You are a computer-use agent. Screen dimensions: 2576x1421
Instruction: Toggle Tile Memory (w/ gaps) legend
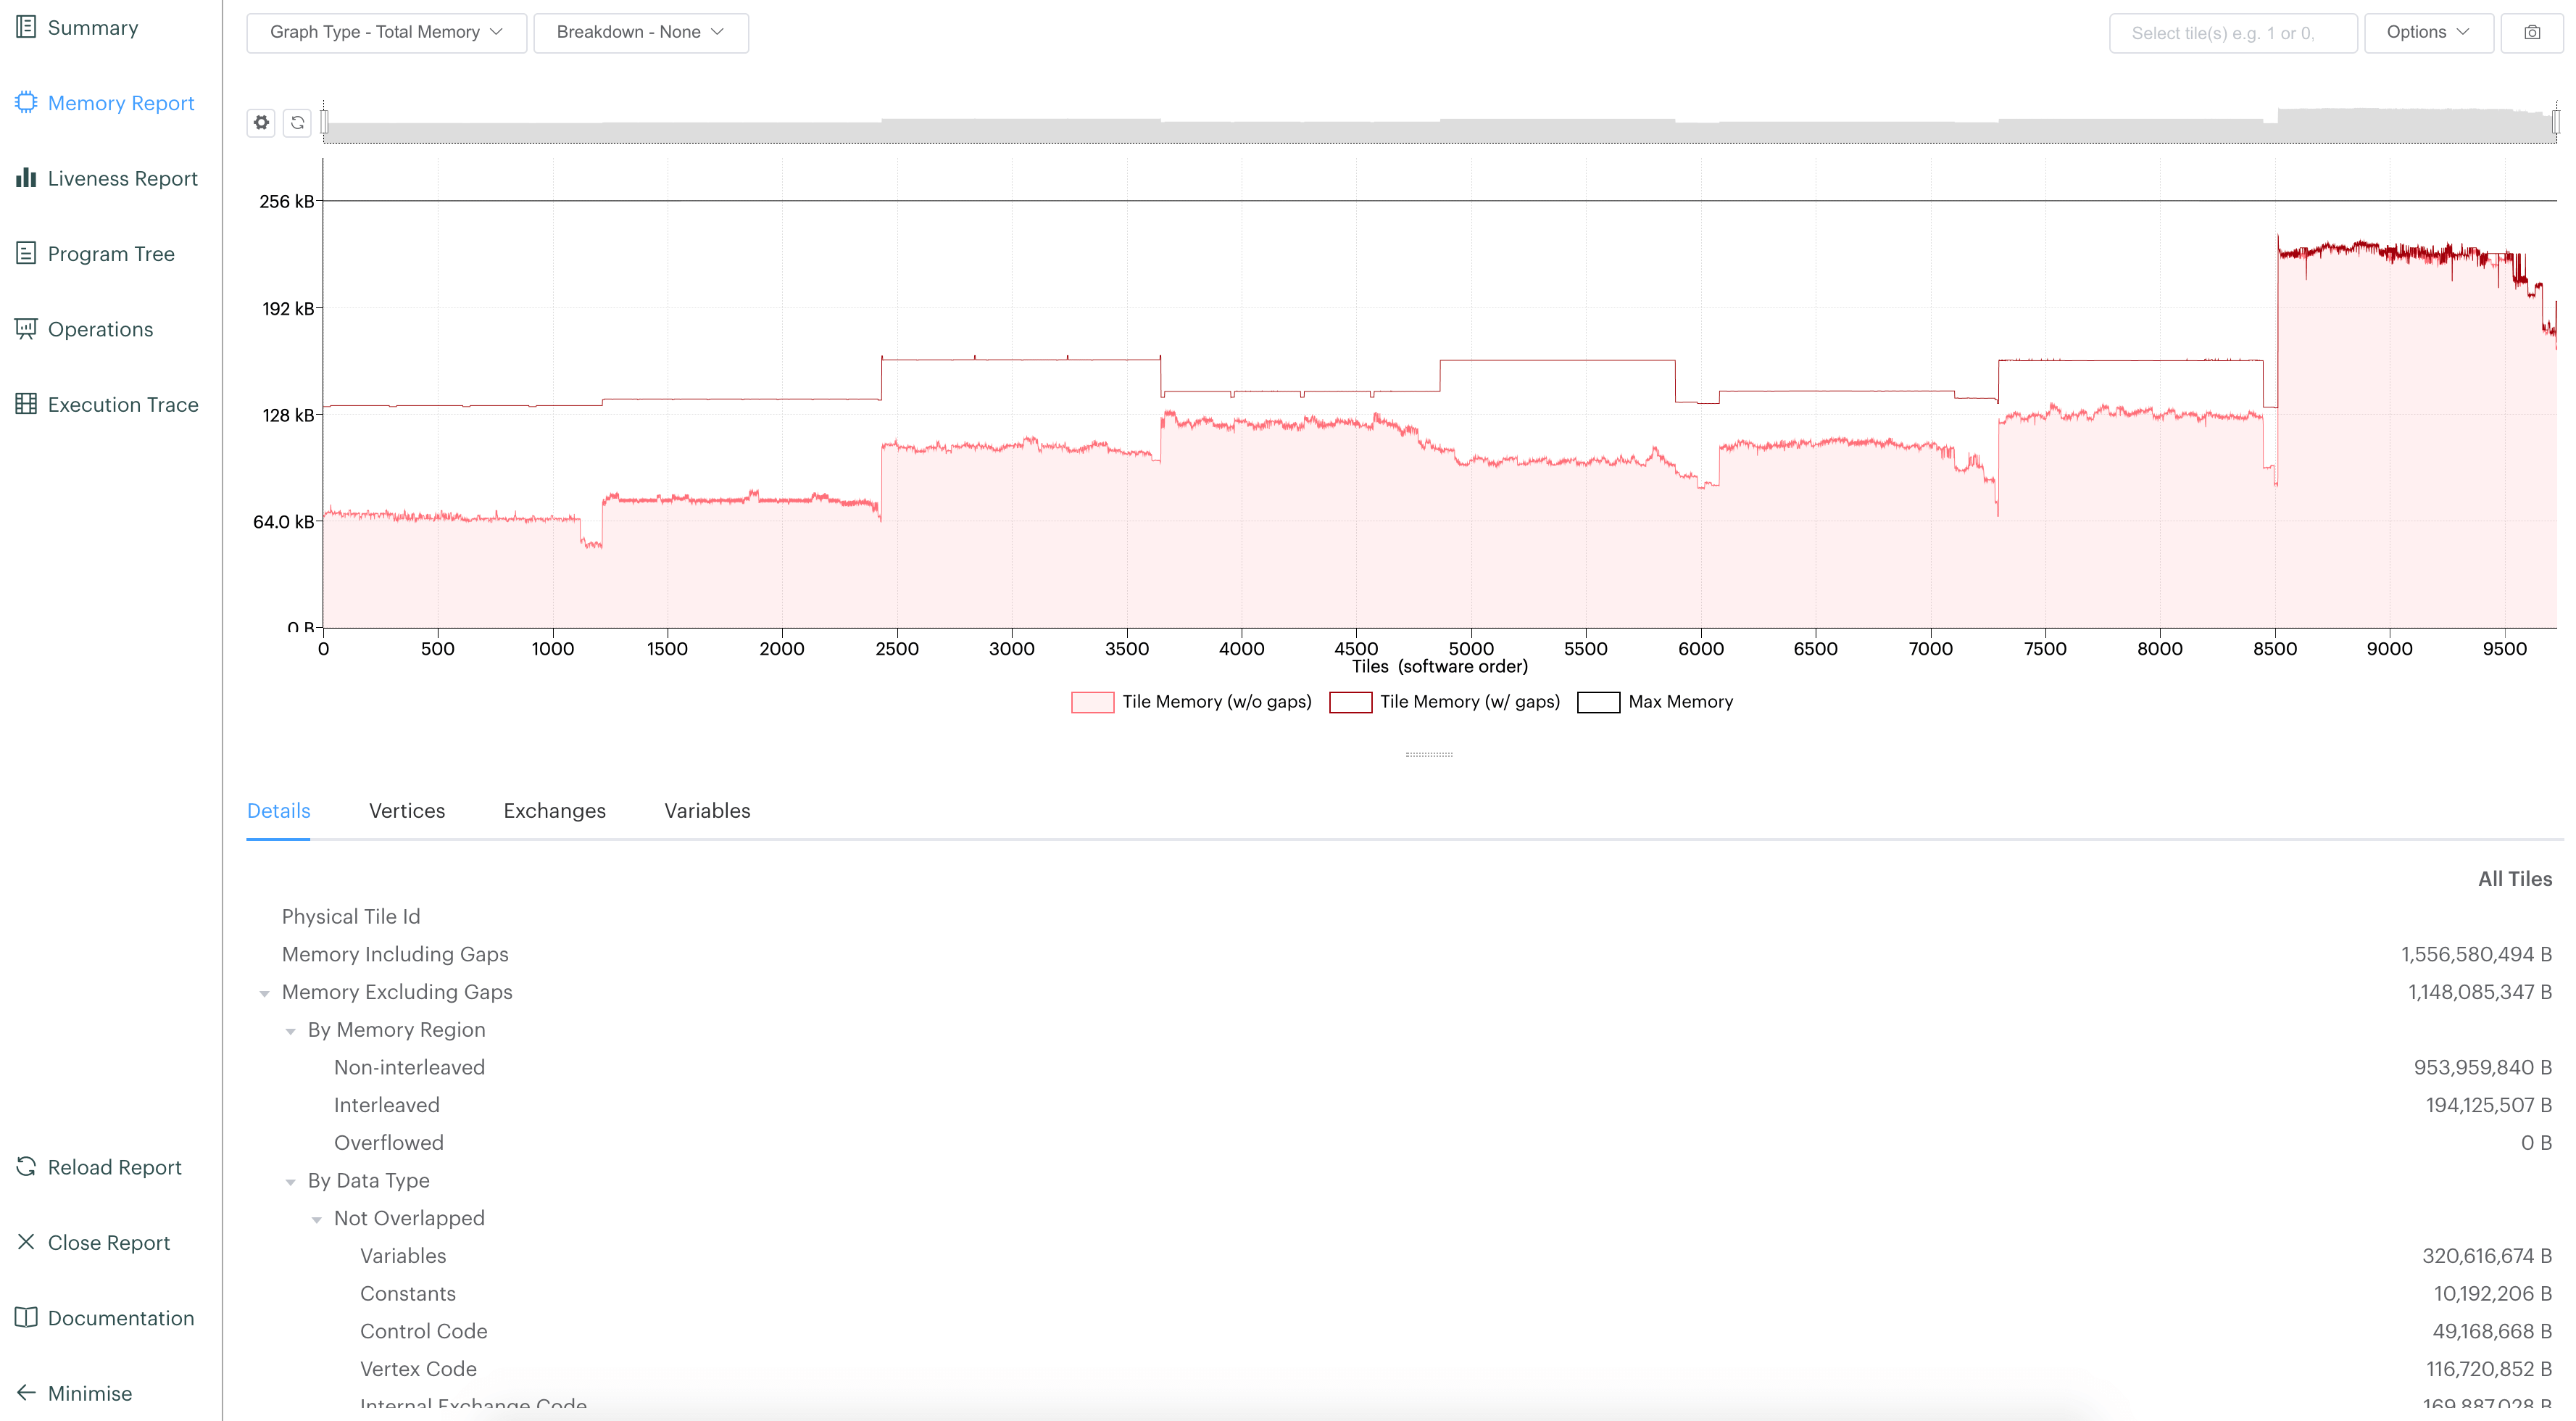point(1350,702)
